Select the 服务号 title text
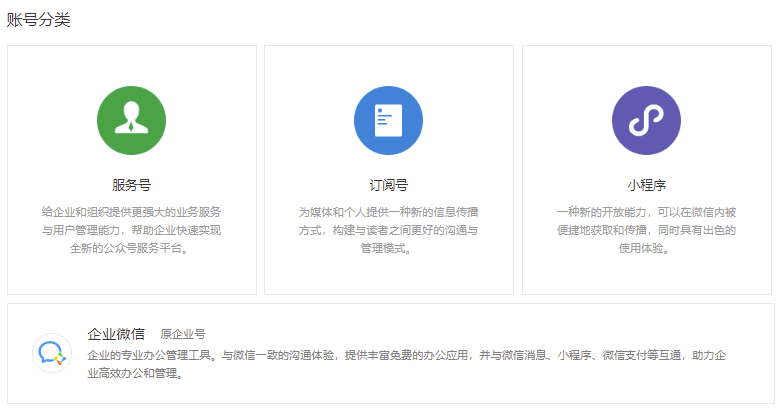This screenshot has height=418, width=782. (132, 185)
